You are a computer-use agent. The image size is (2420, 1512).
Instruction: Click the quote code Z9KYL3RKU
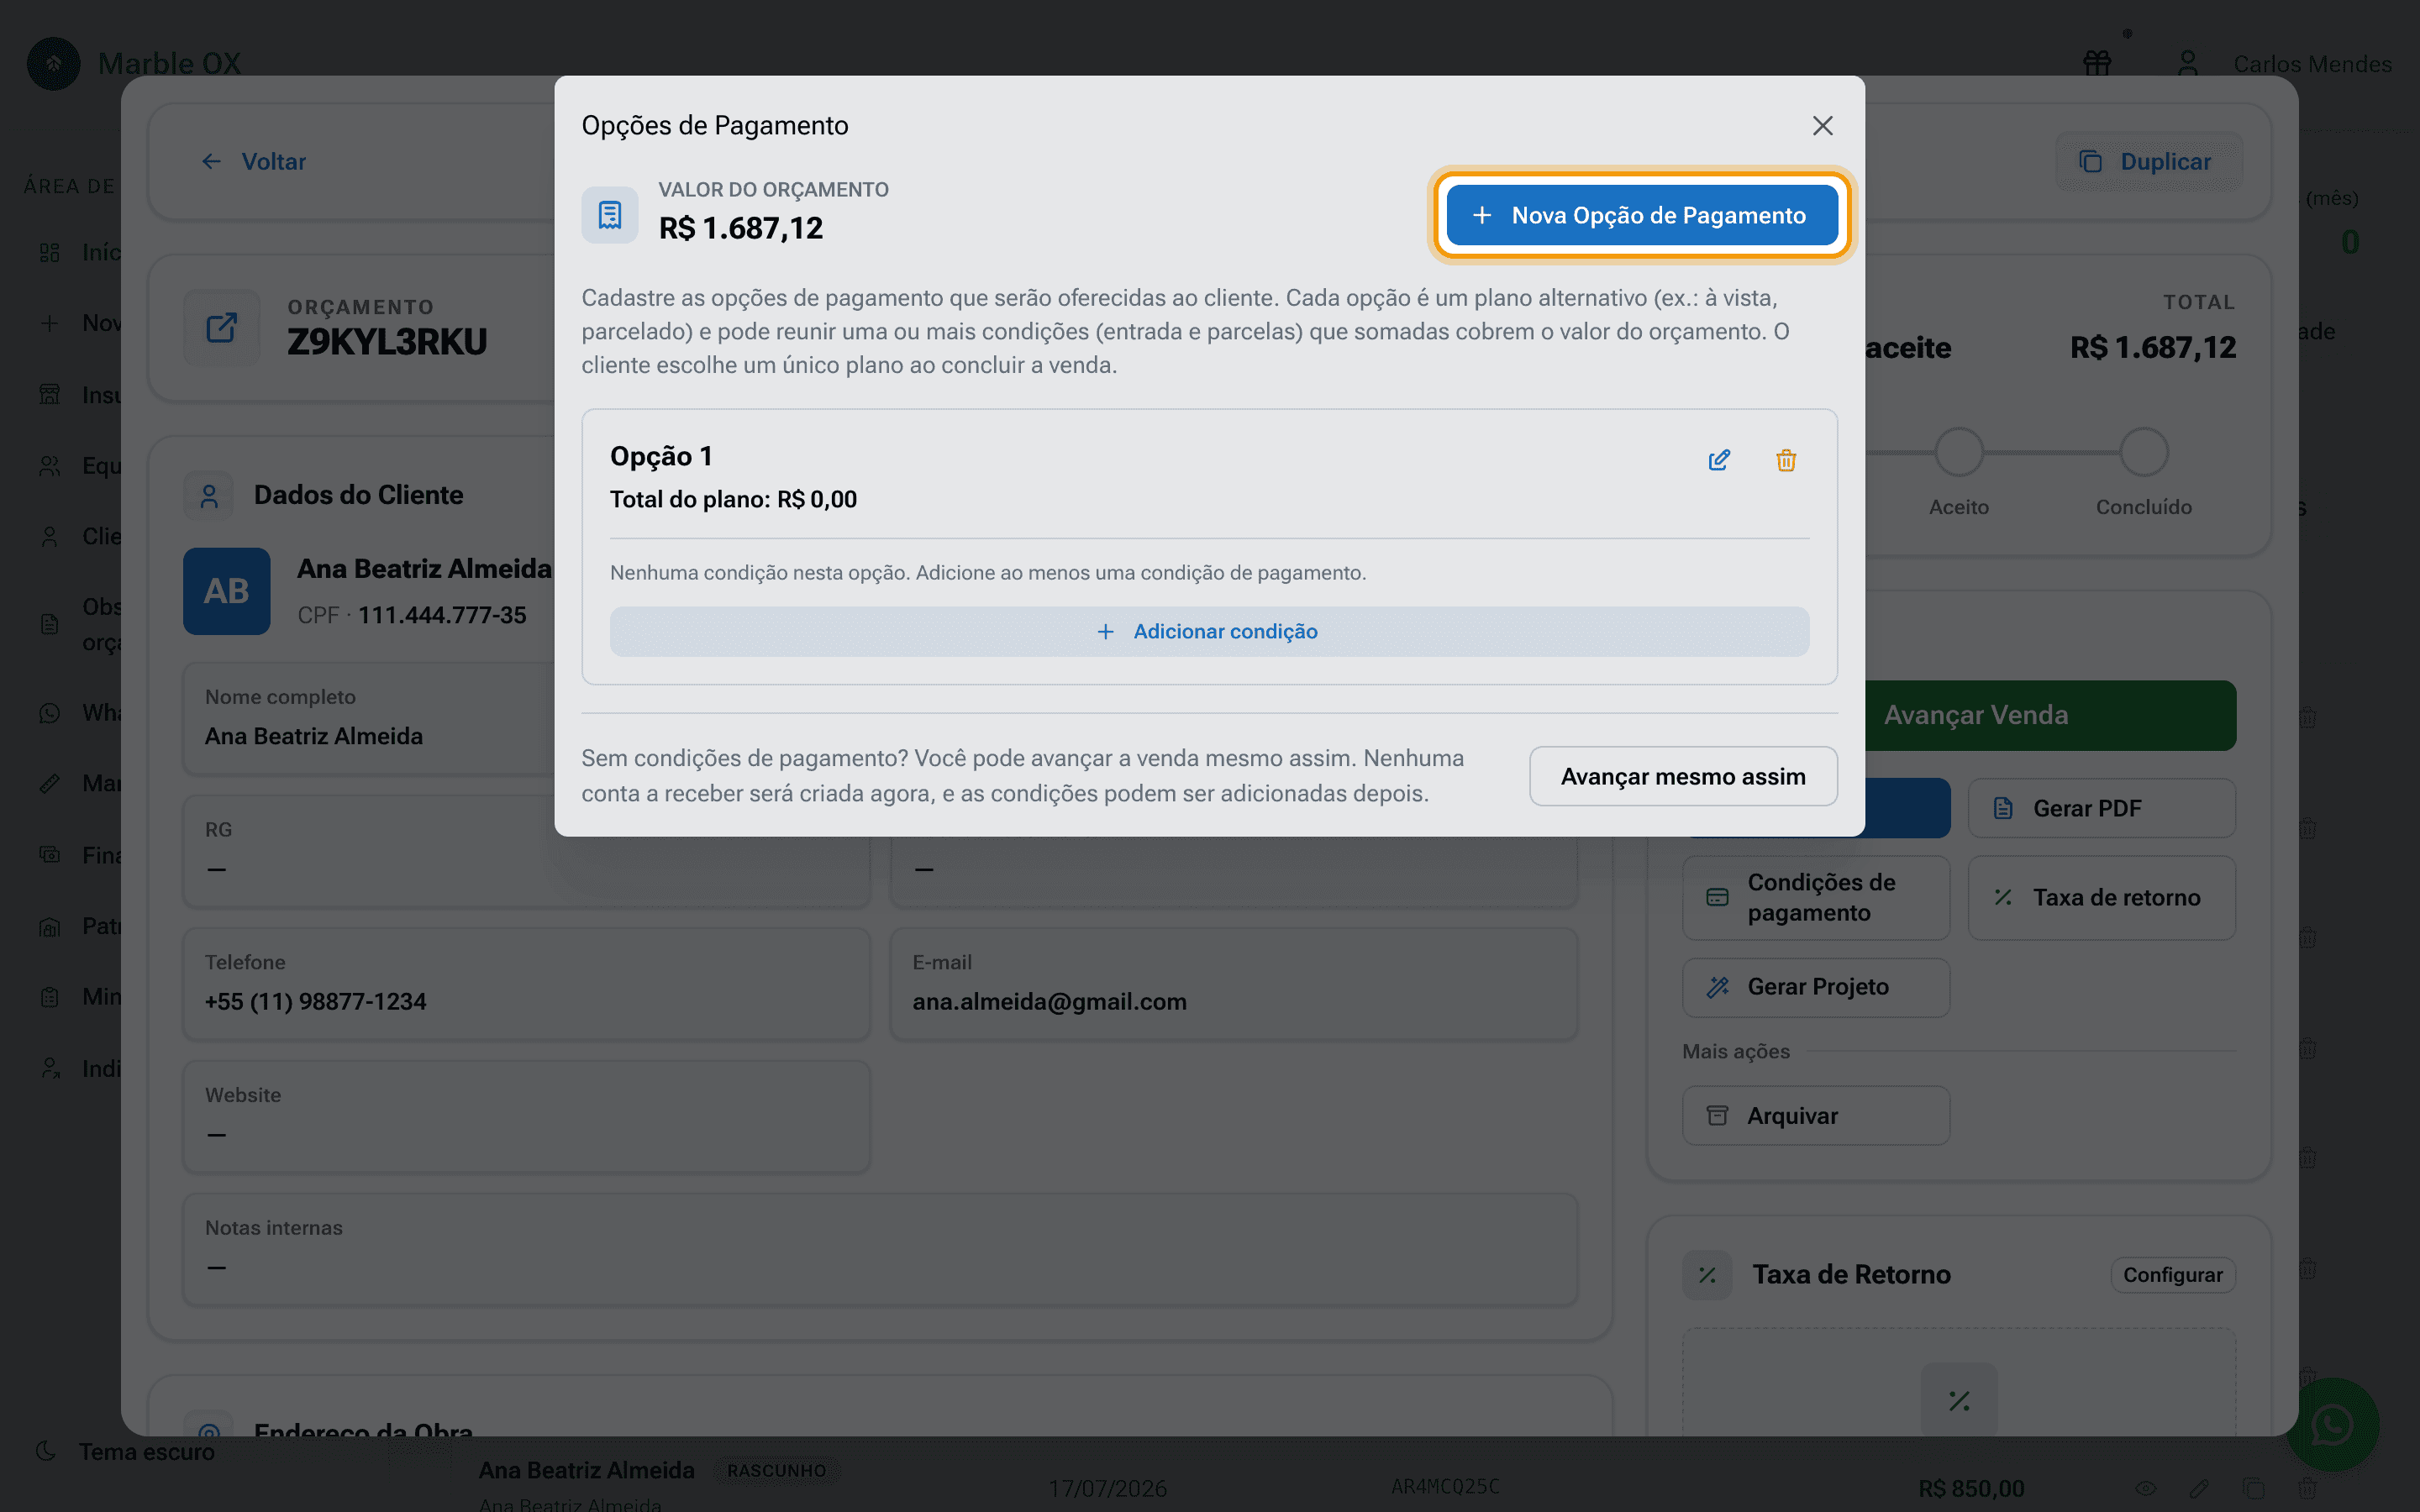(x=387, y=342)
